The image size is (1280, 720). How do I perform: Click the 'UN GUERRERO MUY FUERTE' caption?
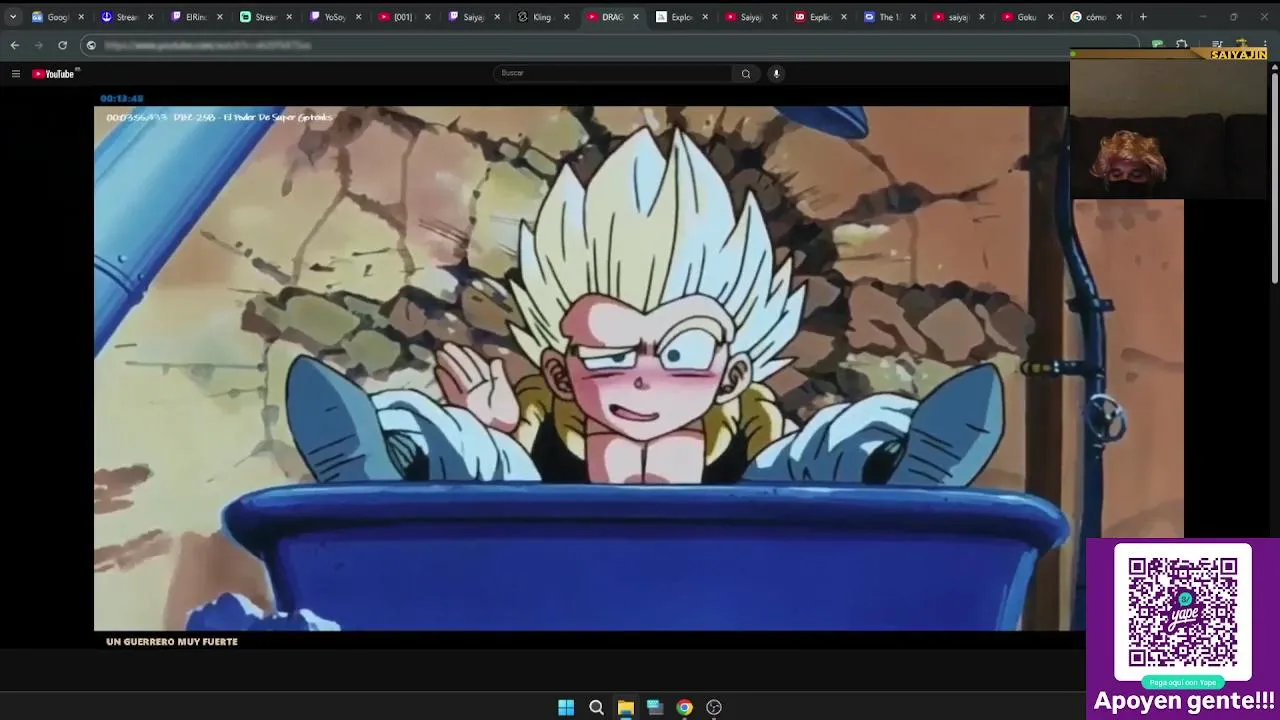point(172,642)
